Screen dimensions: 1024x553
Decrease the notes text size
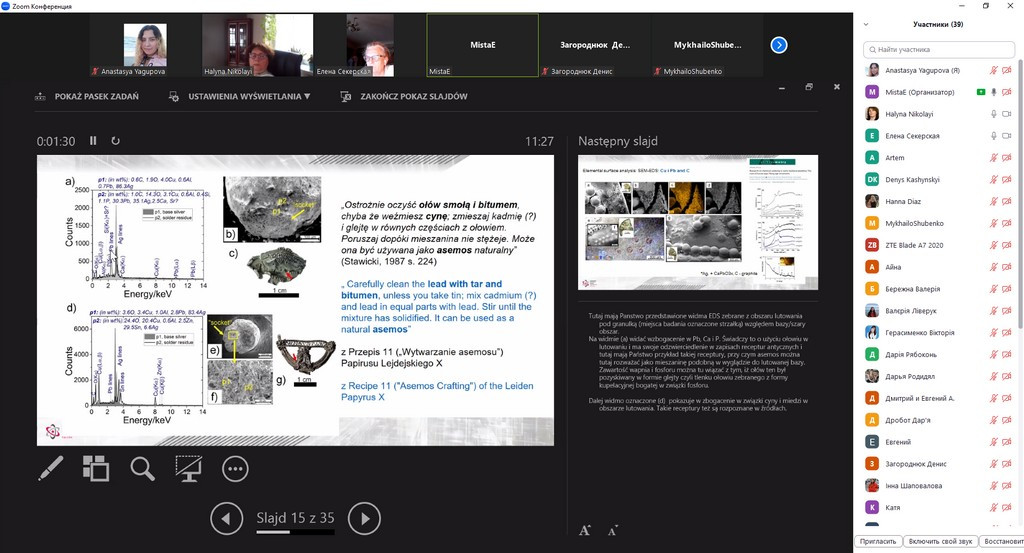[x=611, y=531]
